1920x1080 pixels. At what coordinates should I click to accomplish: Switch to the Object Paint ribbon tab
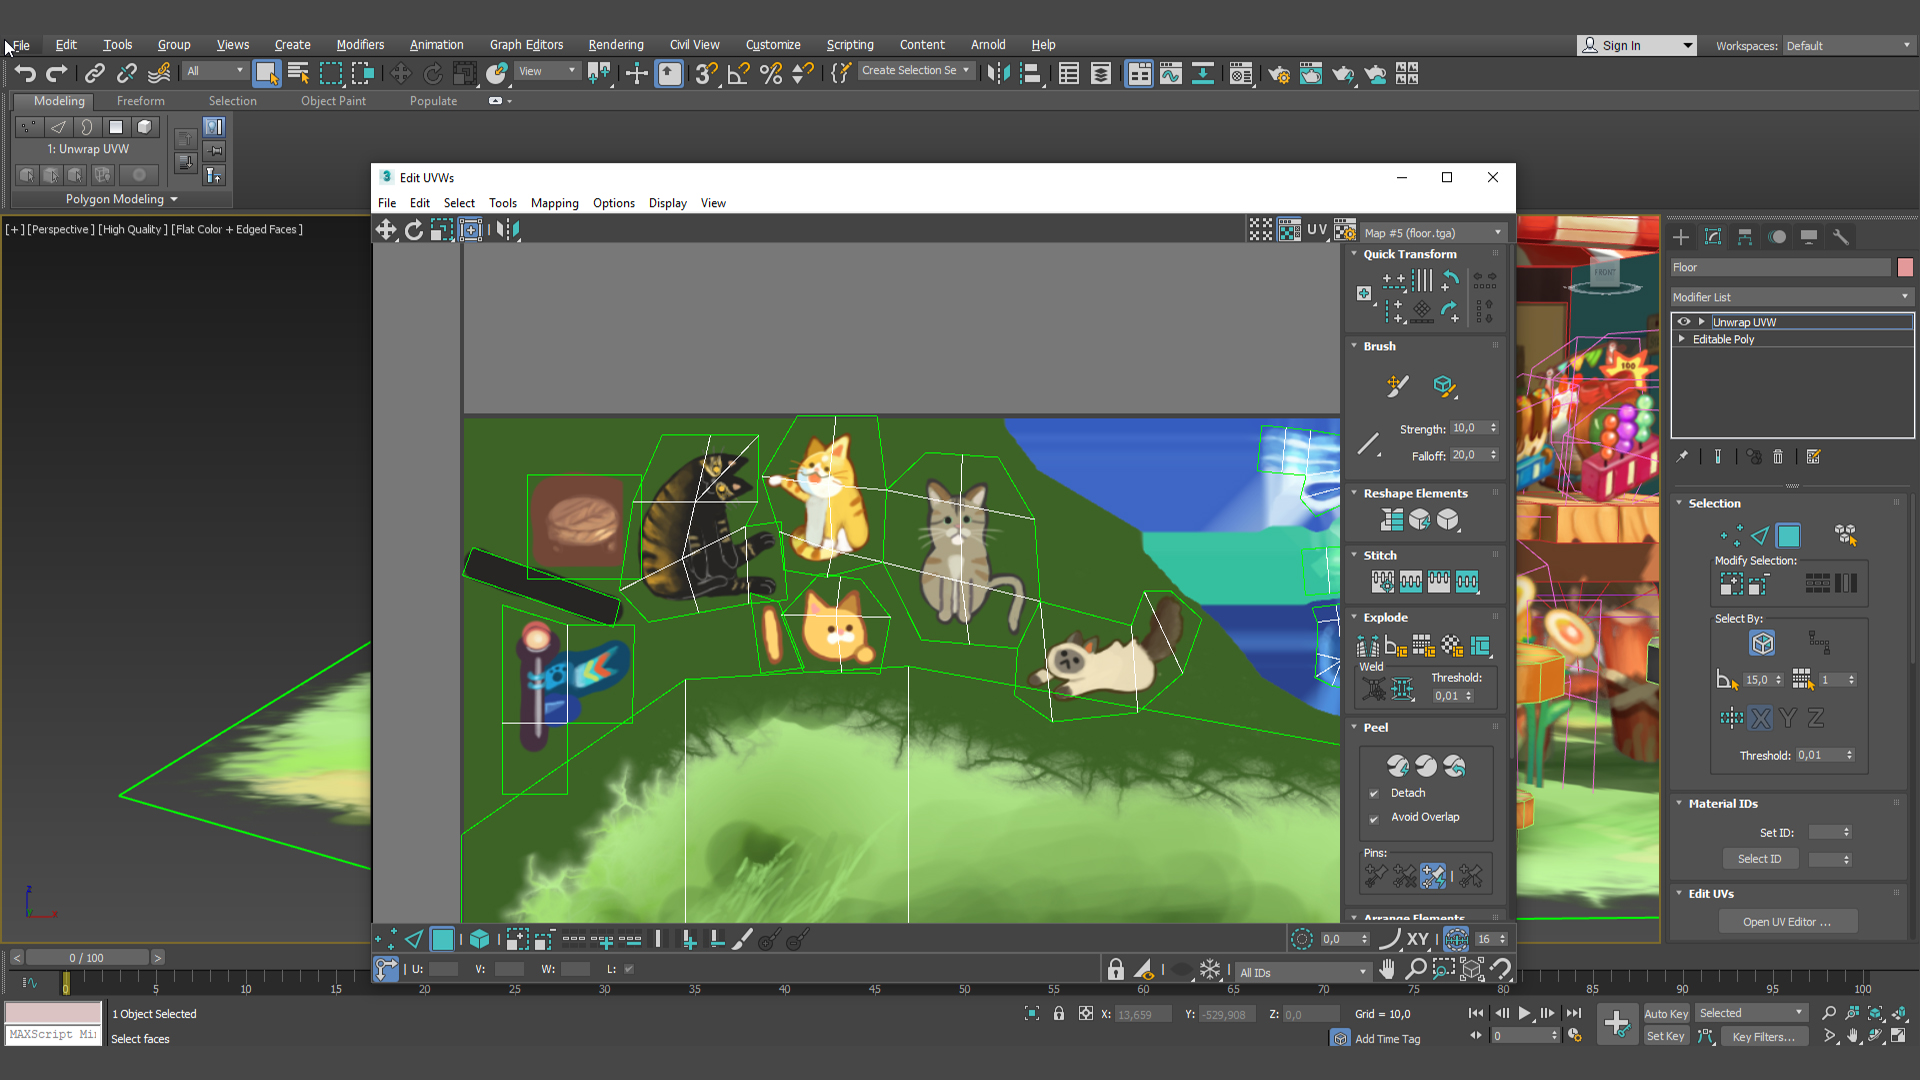[x=333, y=101]
